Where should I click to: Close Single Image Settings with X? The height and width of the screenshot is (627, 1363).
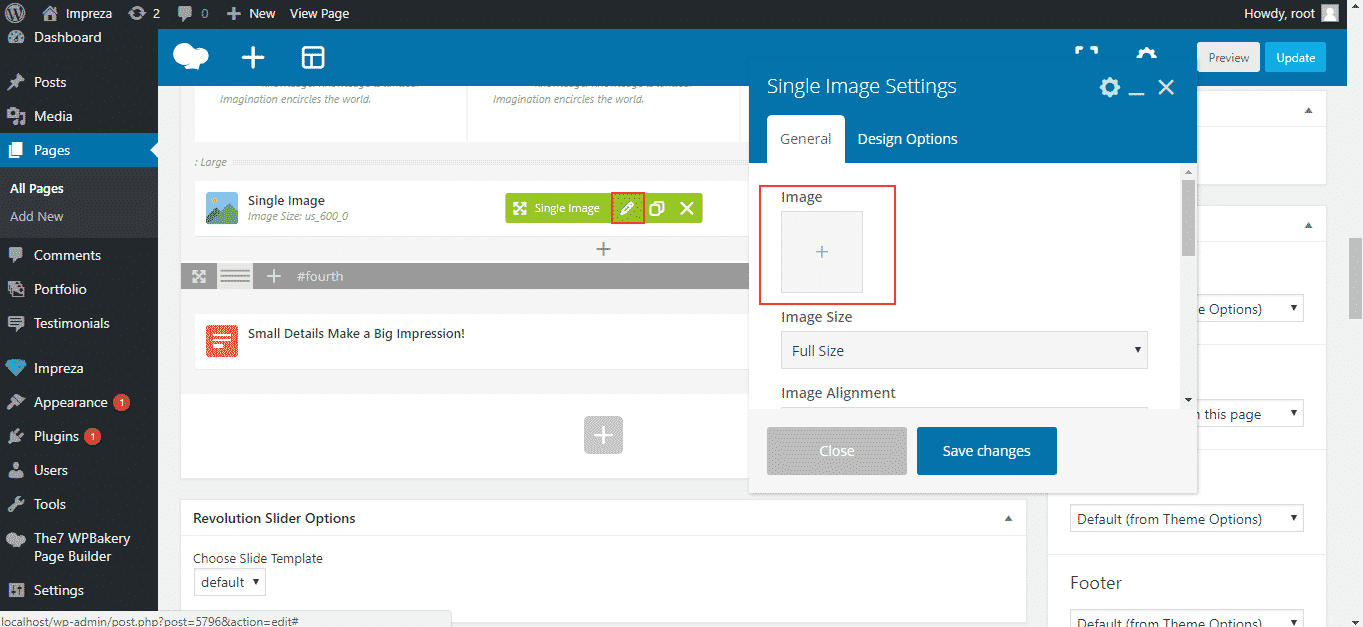pyautogui.click(x=1166, y=87)
